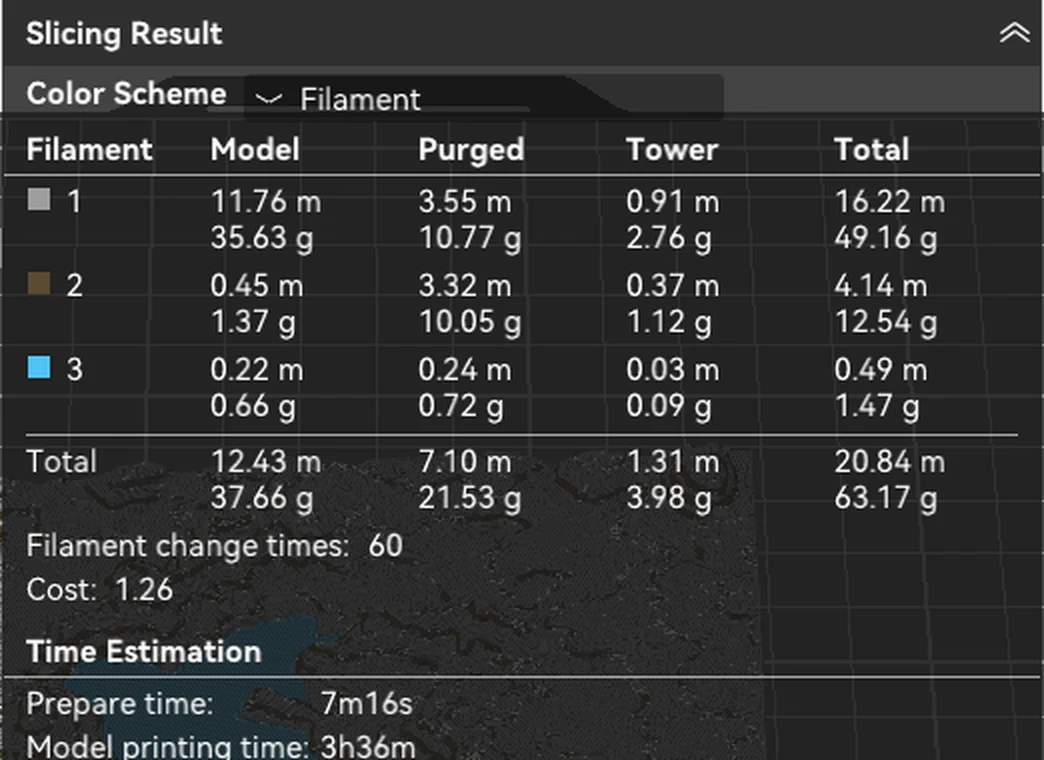Click purged length 3.32 m
Image resolution: width=1044 pixels, height=760 pixels.
pyautogui.click(x=465, y=286)
